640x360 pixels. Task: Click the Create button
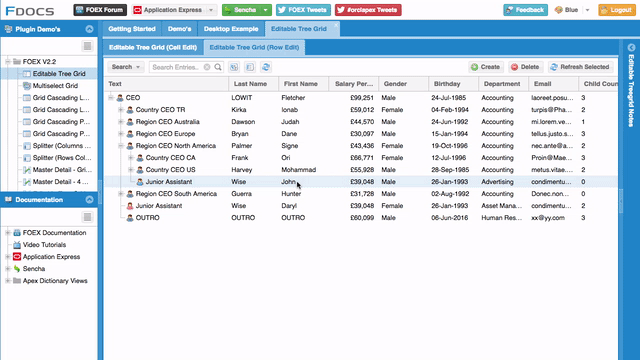485,67
